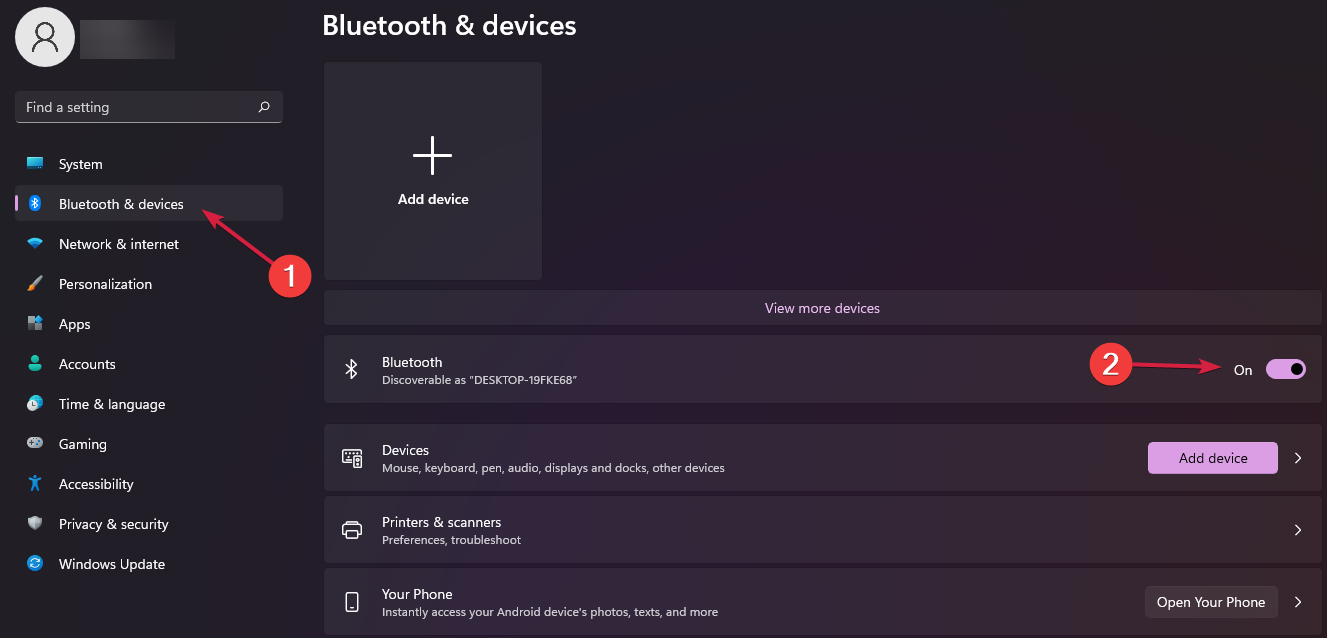Select Bluetooth & devices in sidebar
The height and width of the screenshot is (638, 1327).
click(120, 203)
